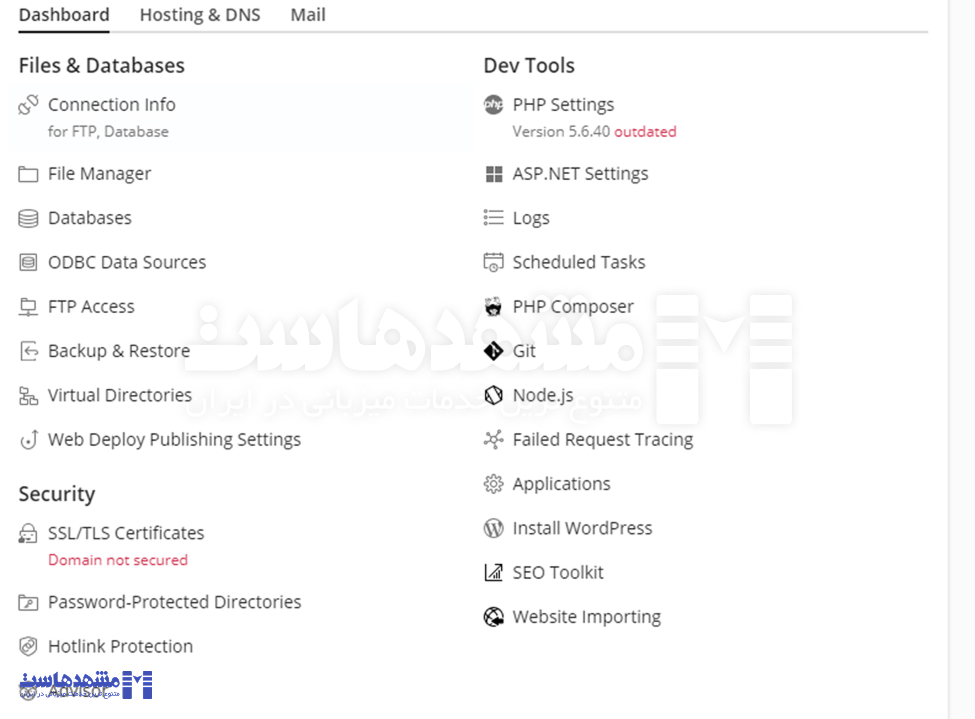The image size is (975, 719).
Task: Click the Node.js hexagon icon
Action: (x=493, y=395)
